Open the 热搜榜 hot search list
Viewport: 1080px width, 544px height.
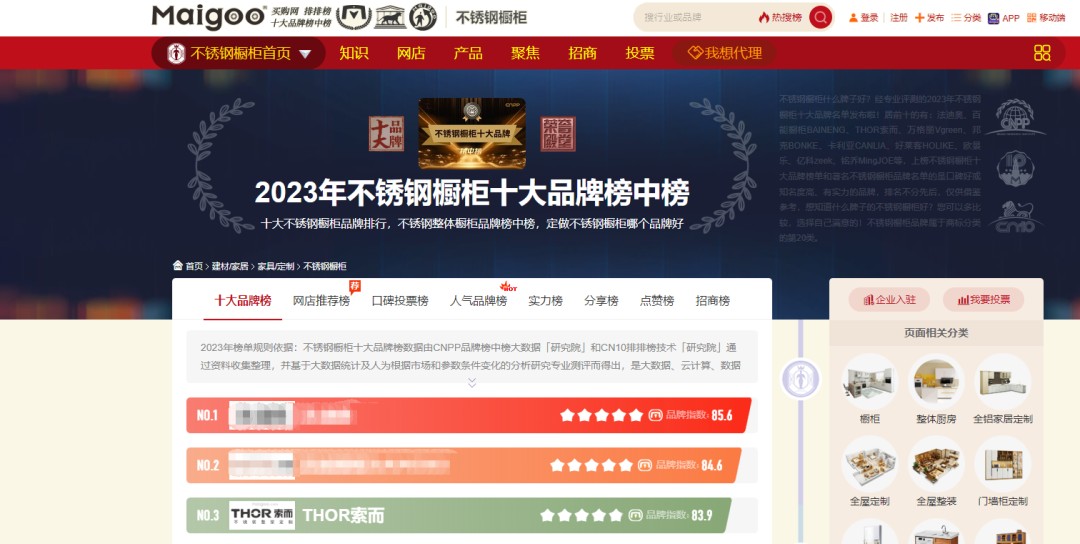(x=780, y=17)
